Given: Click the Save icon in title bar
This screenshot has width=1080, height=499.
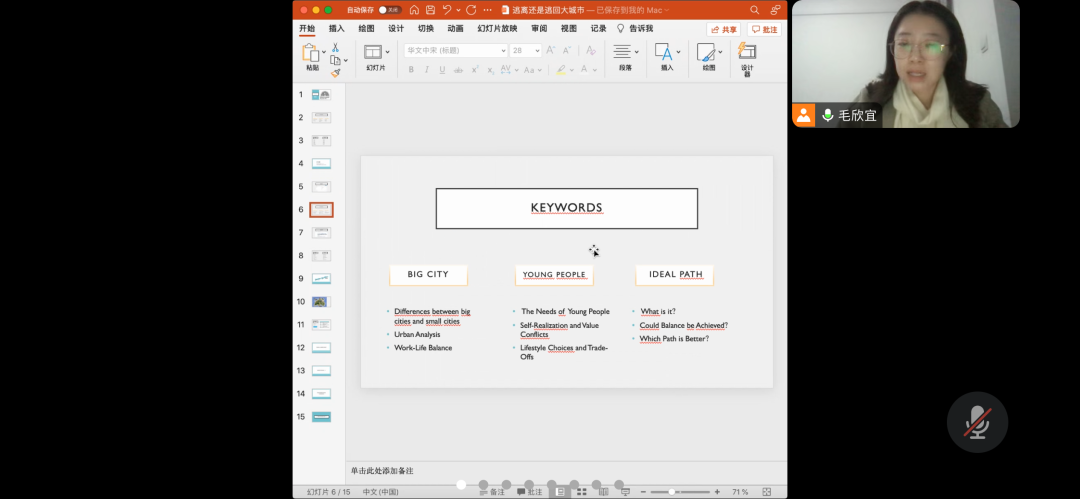Looking at the screenshot, I should (x=429, y=10).
